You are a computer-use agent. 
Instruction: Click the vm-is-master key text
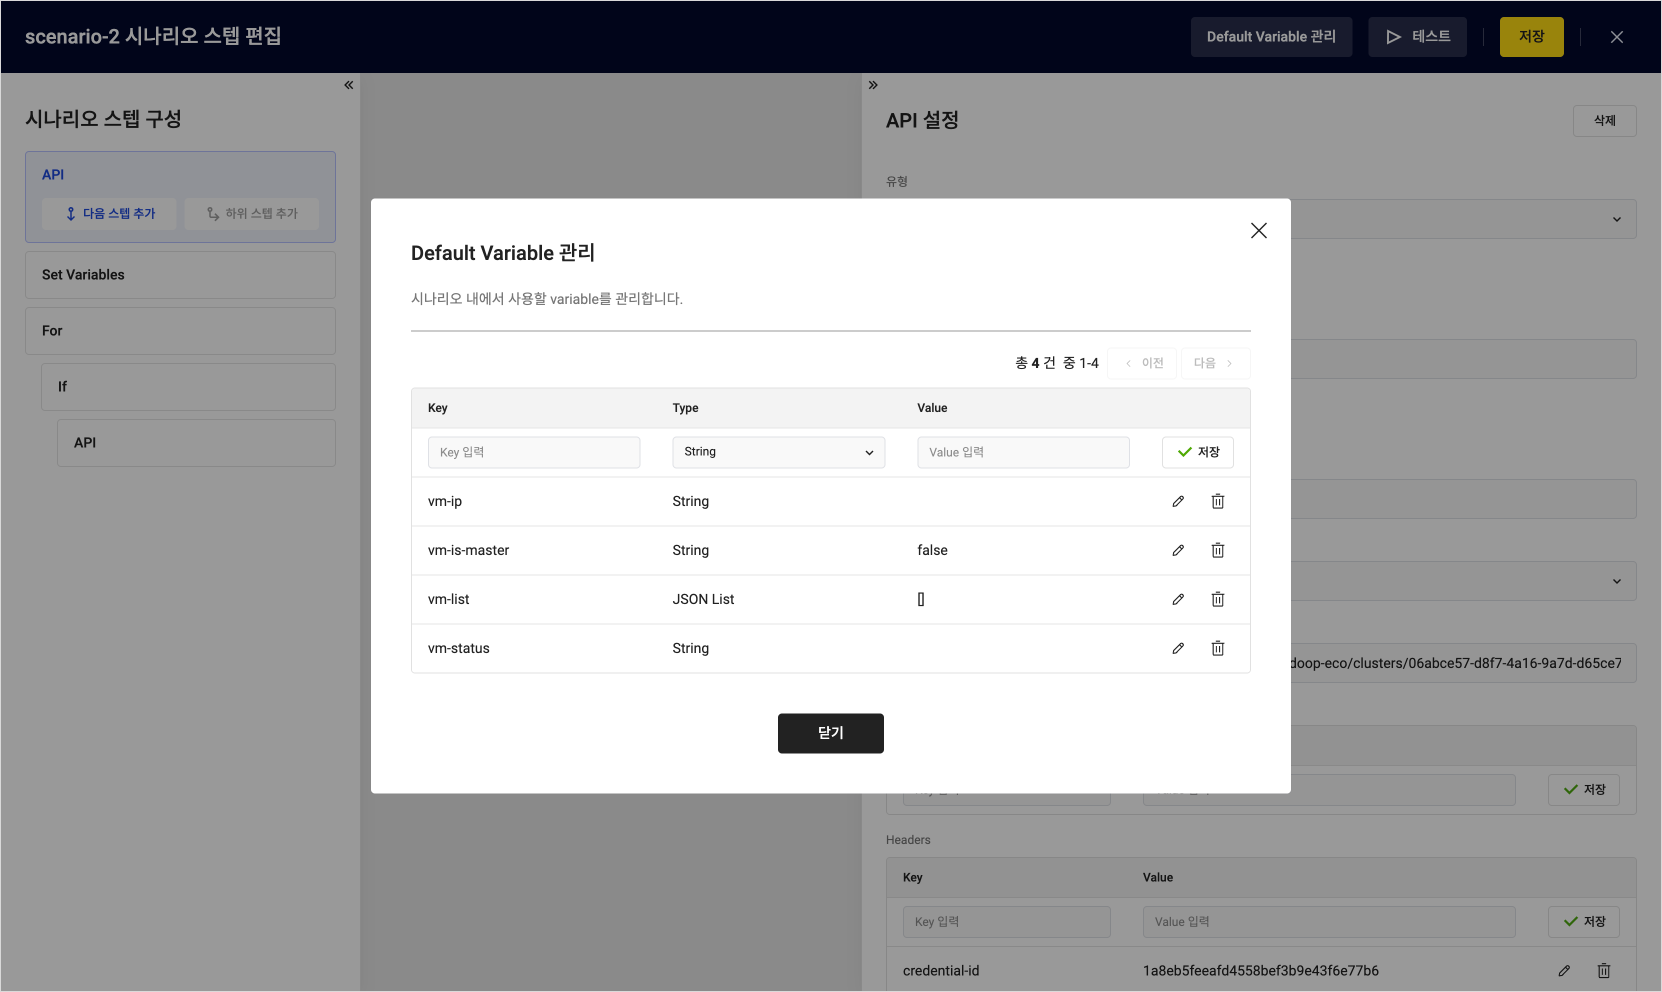point(469,551)
